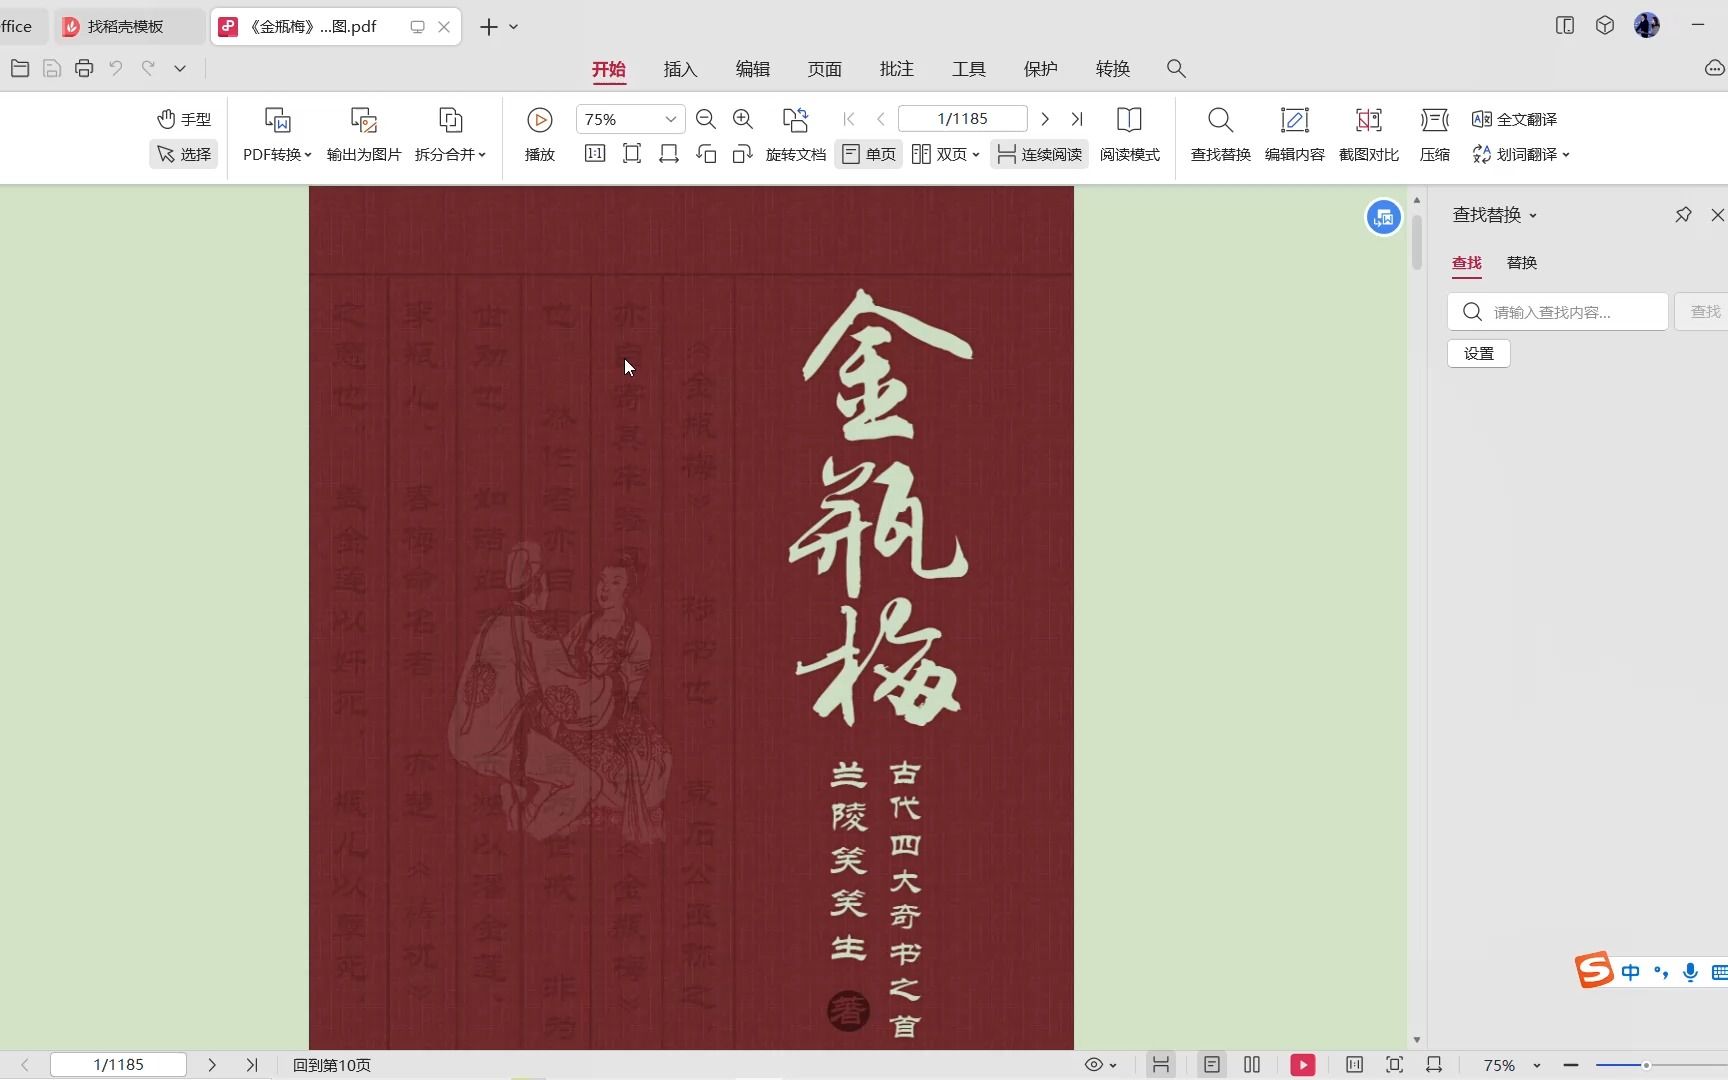Click red play button in status bar

click(1303, 1065)
